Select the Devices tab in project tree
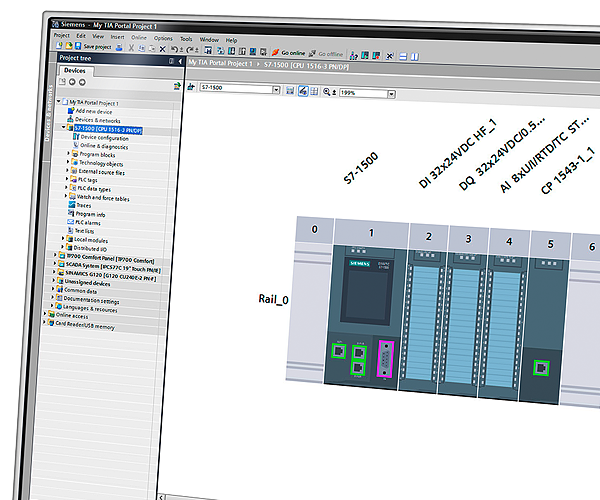600x500 pixels. [75, 70]
